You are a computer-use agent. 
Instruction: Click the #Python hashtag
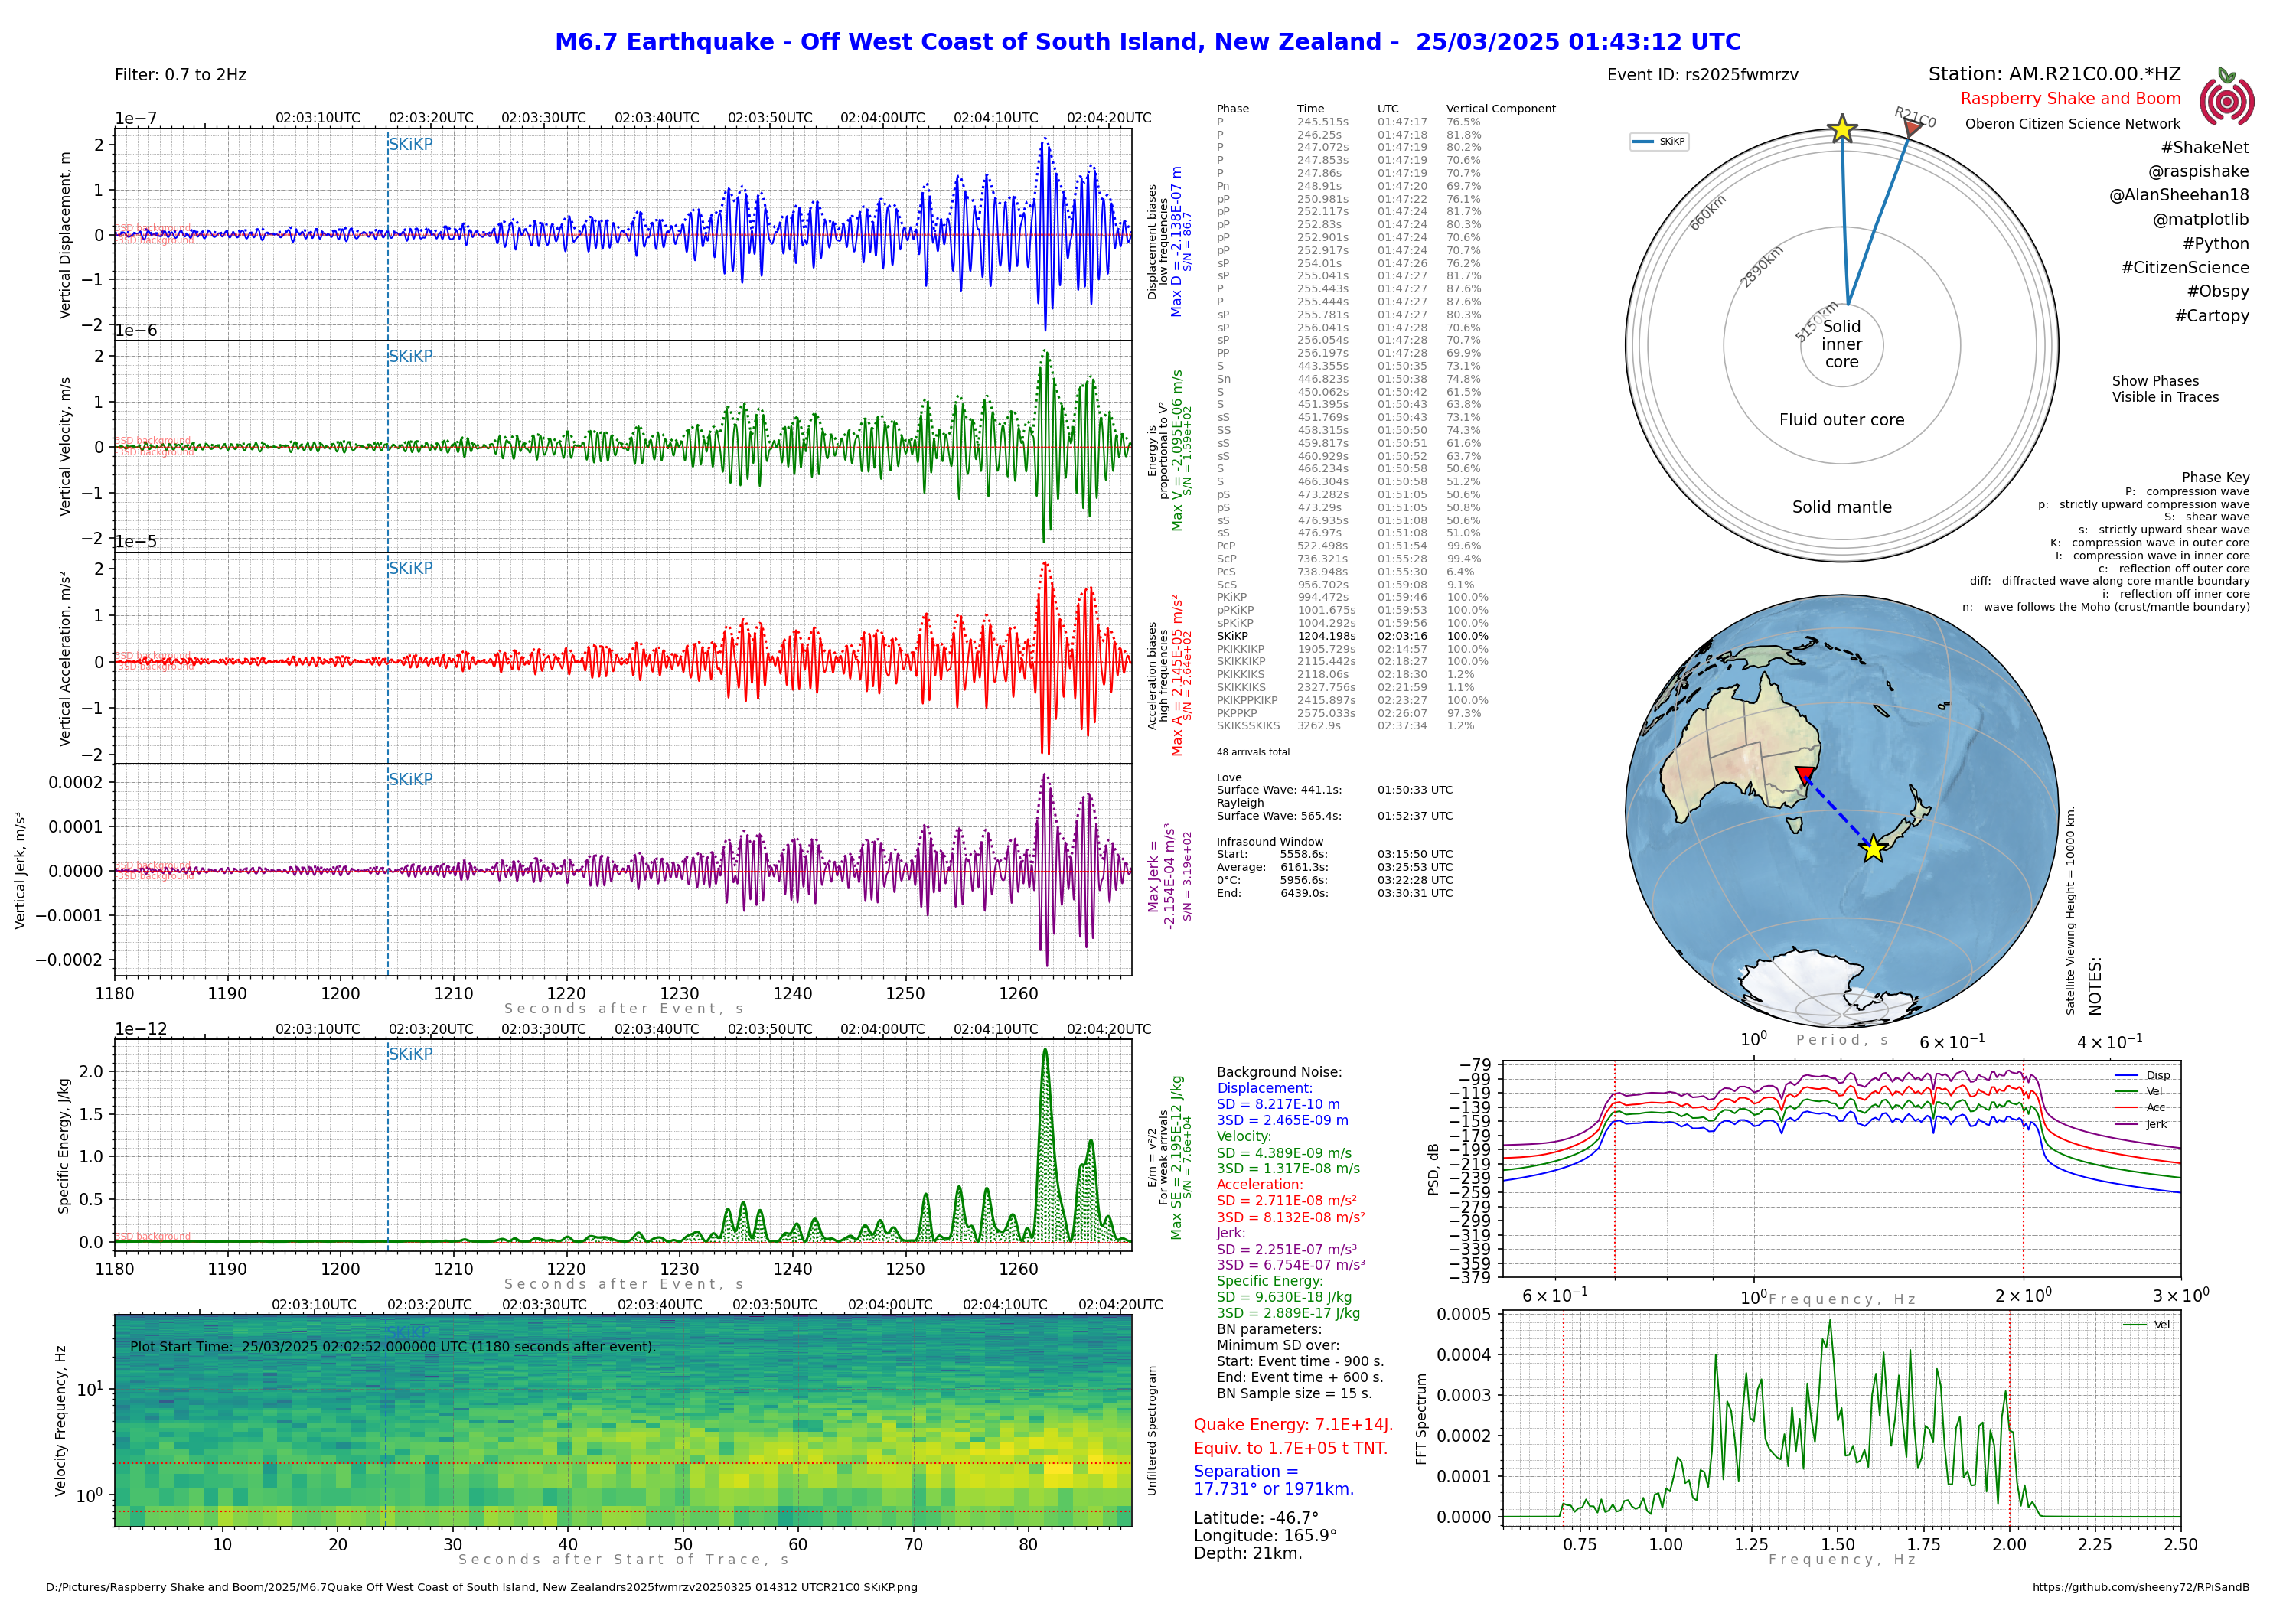coord(2215,243)
